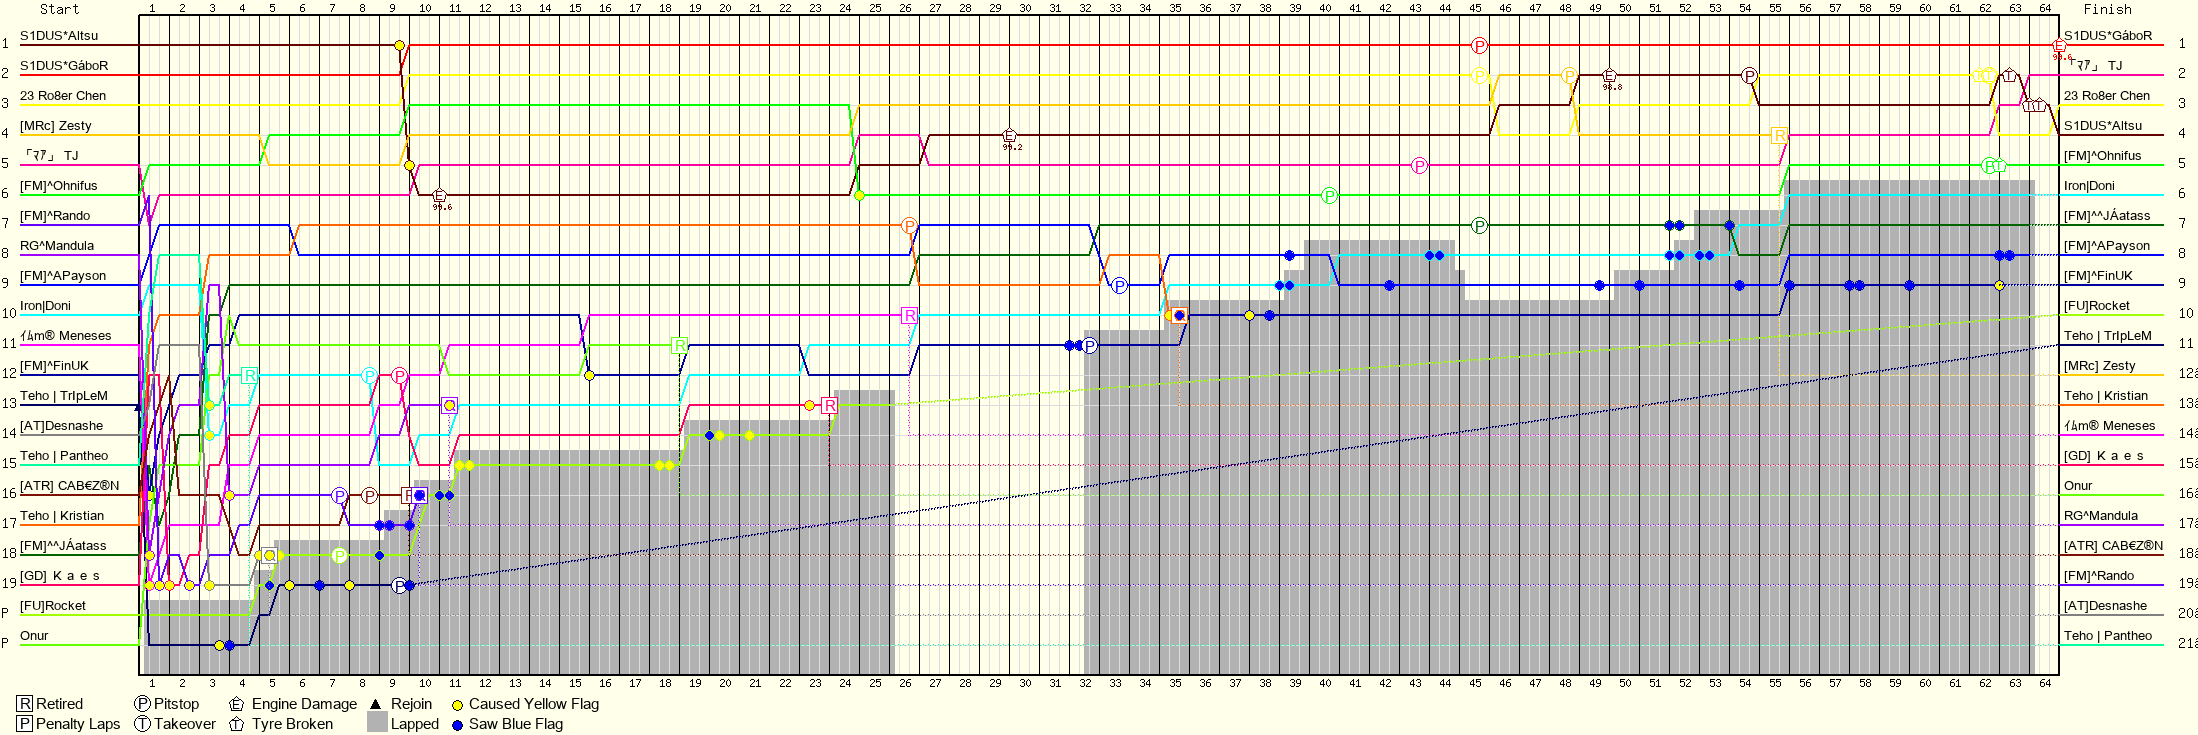2198x735 pixels.
Task: Click the light green Retired marker on lap 18
Action: coord(679,346)
